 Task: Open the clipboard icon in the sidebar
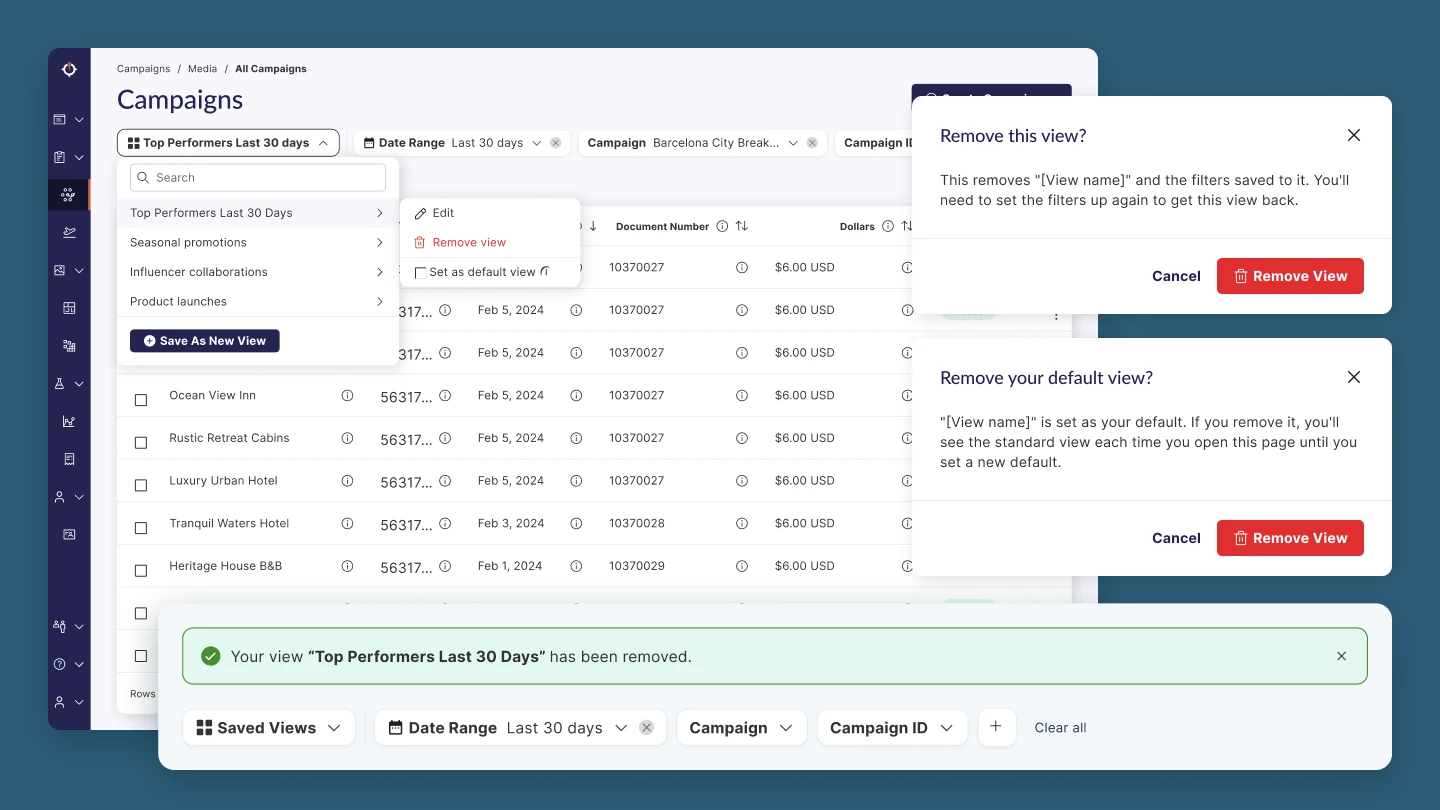[60, 157]
